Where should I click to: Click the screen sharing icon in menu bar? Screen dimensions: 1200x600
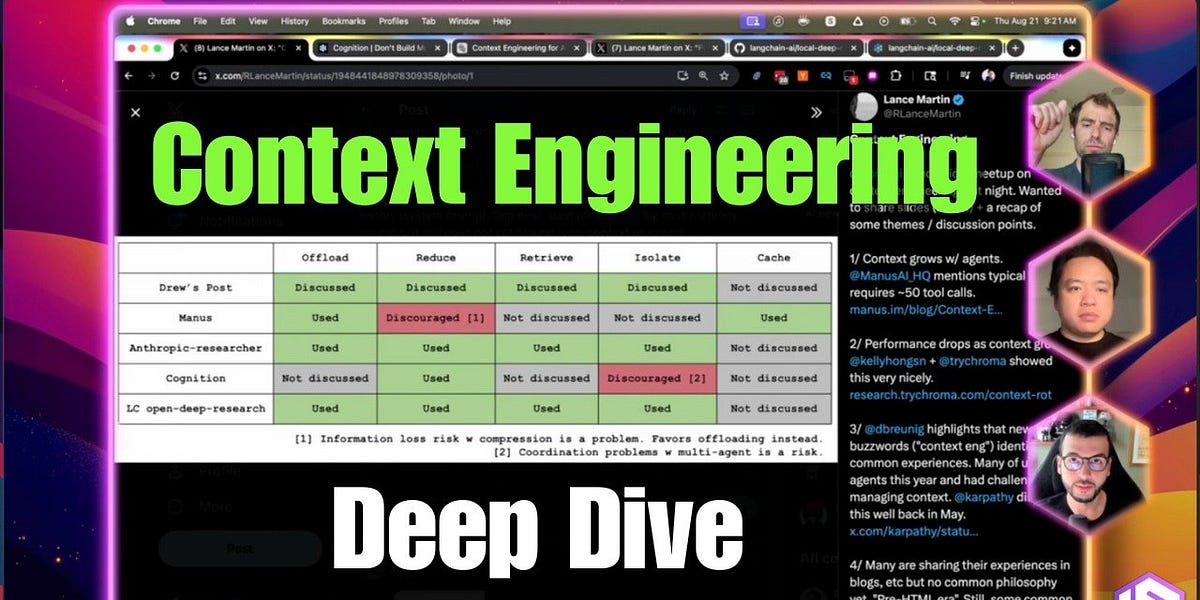[751, 20]
